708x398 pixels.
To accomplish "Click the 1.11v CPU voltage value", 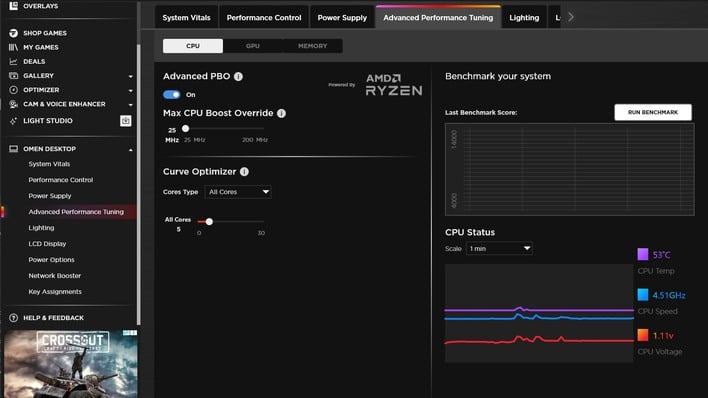I will tap(663, 336).
